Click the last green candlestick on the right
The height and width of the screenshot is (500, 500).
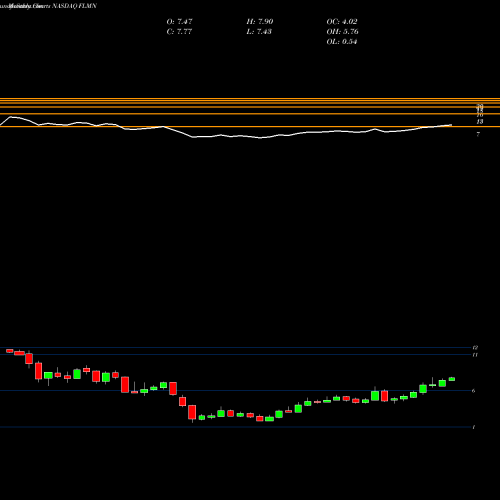point(452,379)
